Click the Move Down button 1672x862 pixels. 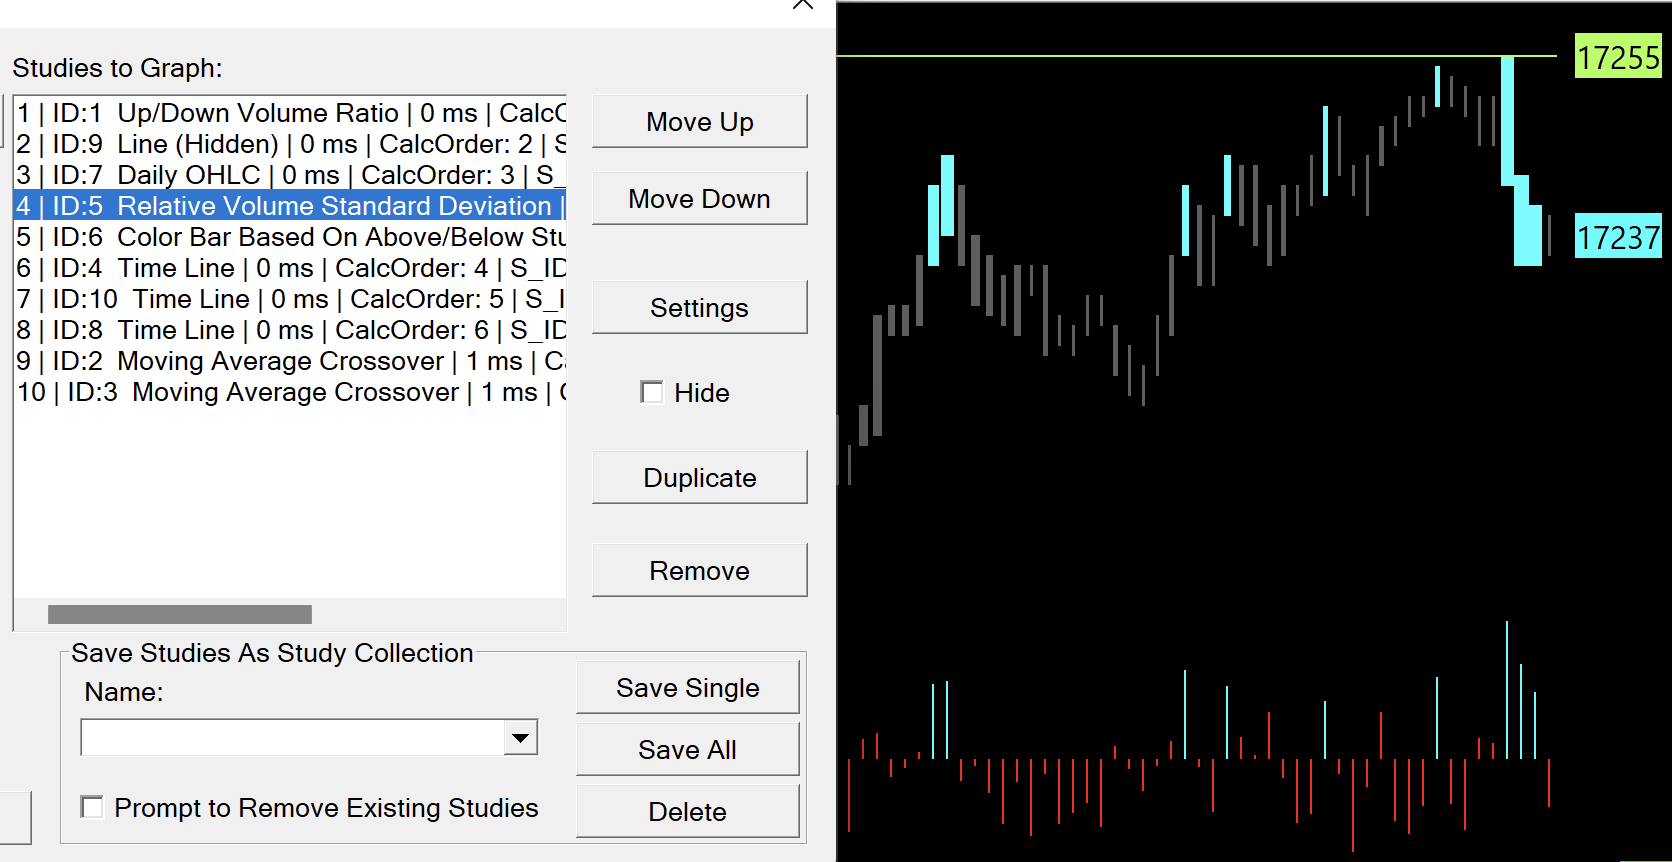pos(699,199)
